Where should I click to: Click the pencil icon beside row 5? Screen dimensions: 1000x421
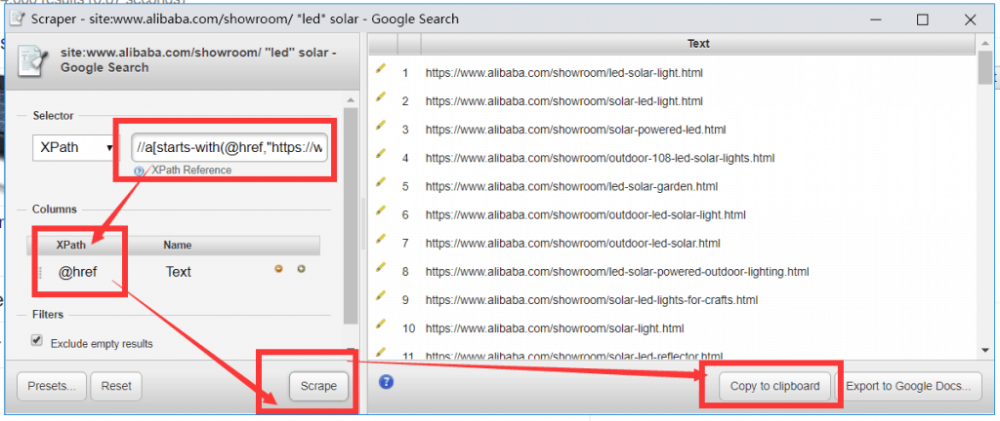[x=380, y=185]
